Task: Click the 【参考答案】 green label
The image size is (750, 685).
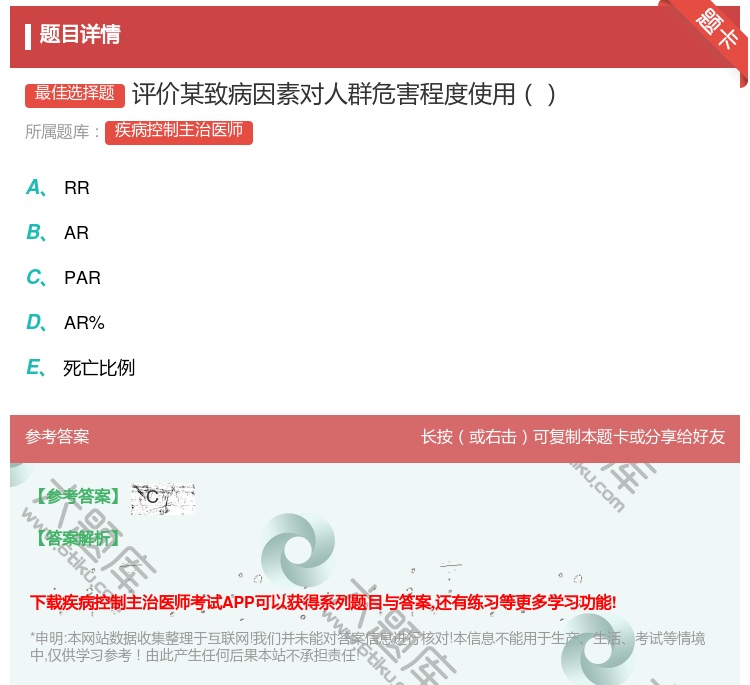Action: pyautogui.click(x=79, y=497)
